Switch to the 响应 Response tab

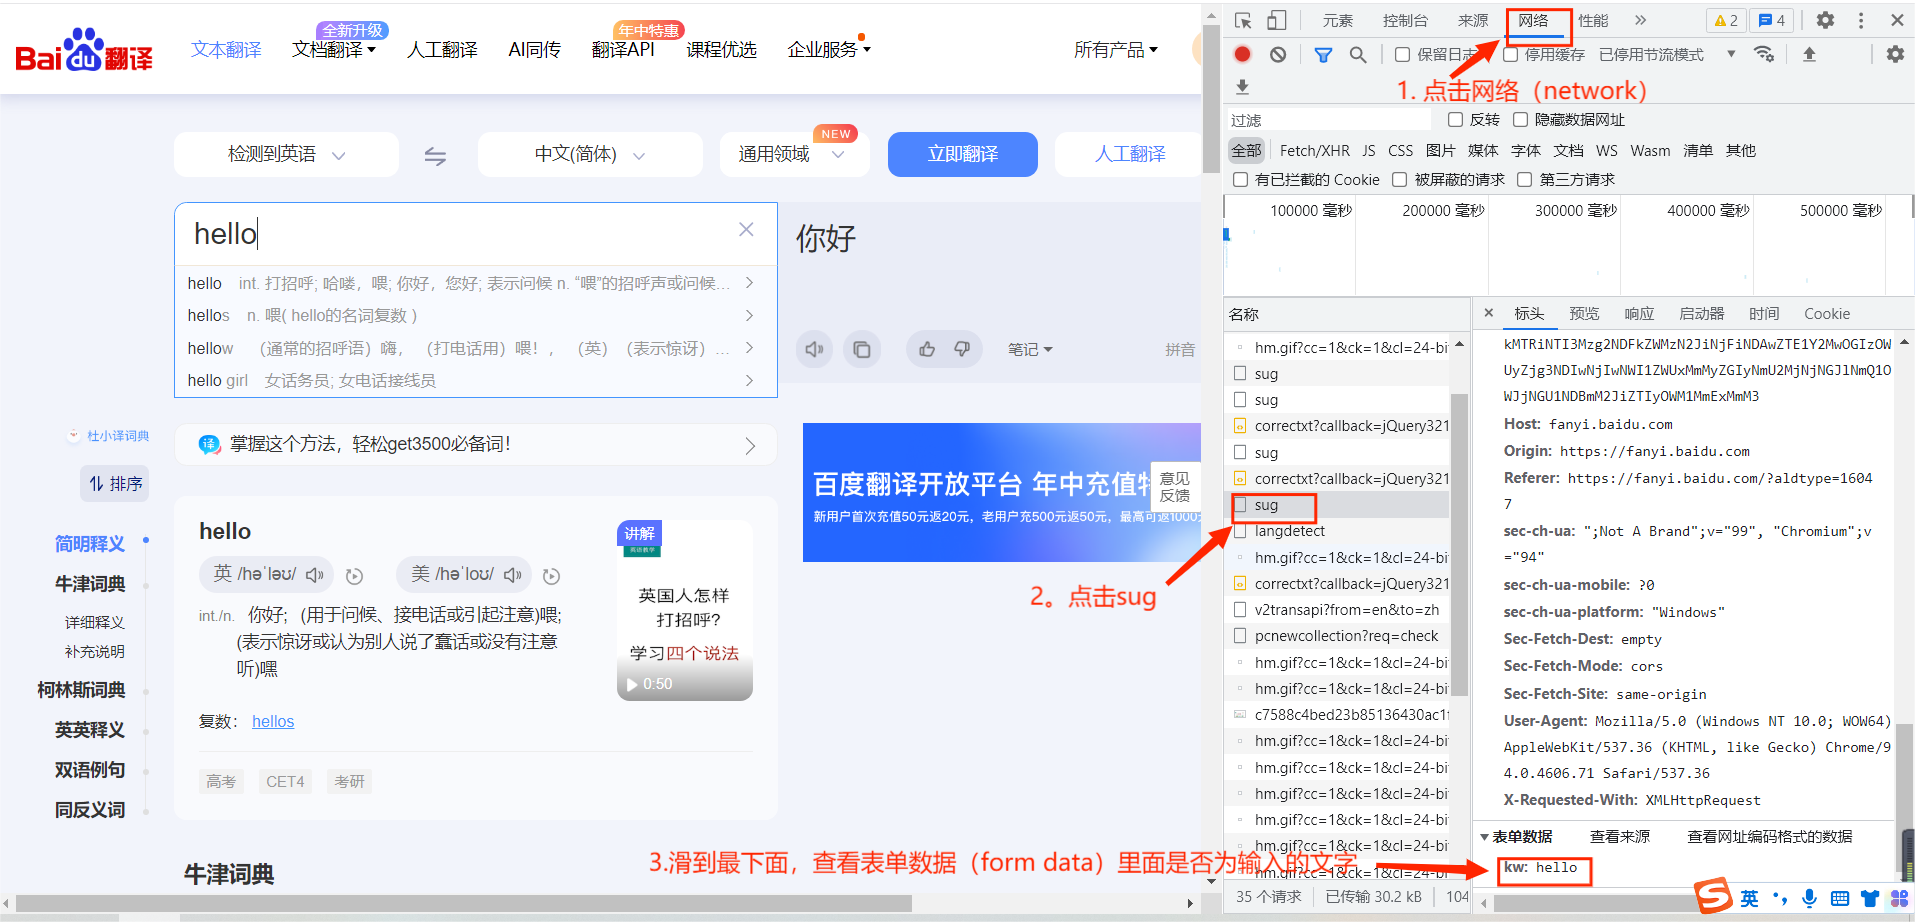[1639, 314]
